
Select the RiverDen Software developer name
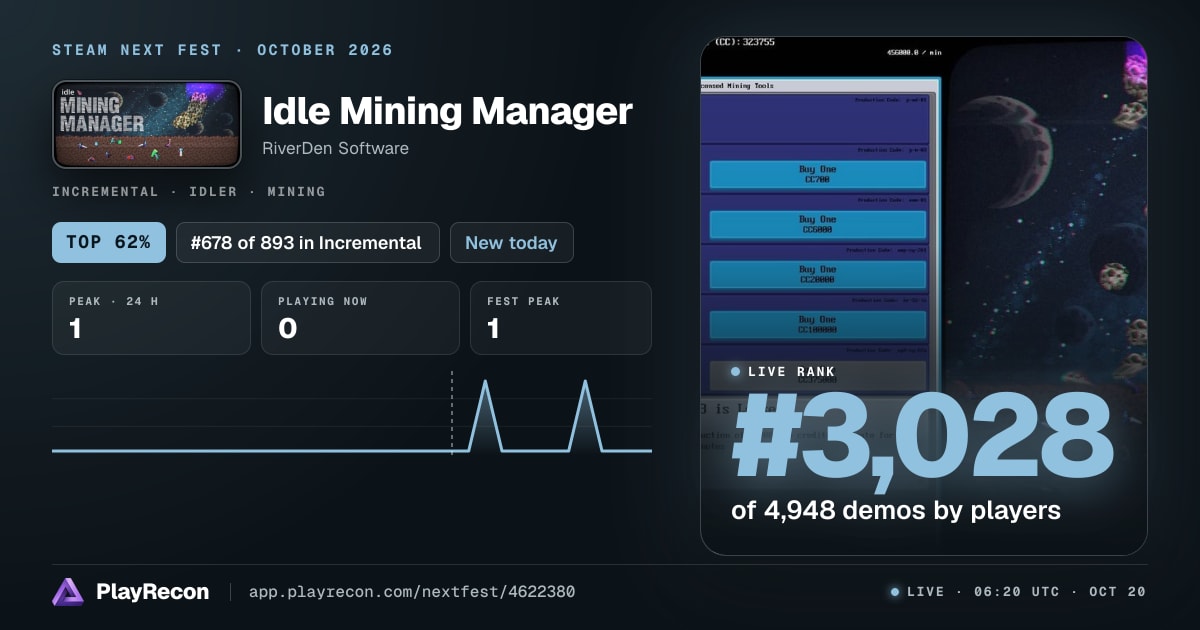point(335,148)
